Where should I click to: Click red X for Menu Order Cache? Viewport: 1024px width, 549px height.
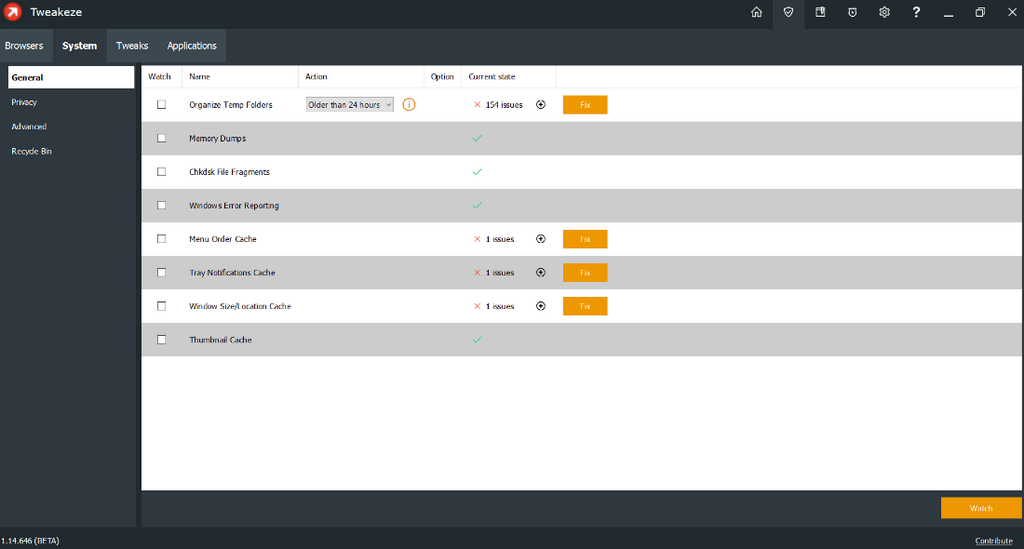point(477,239)
